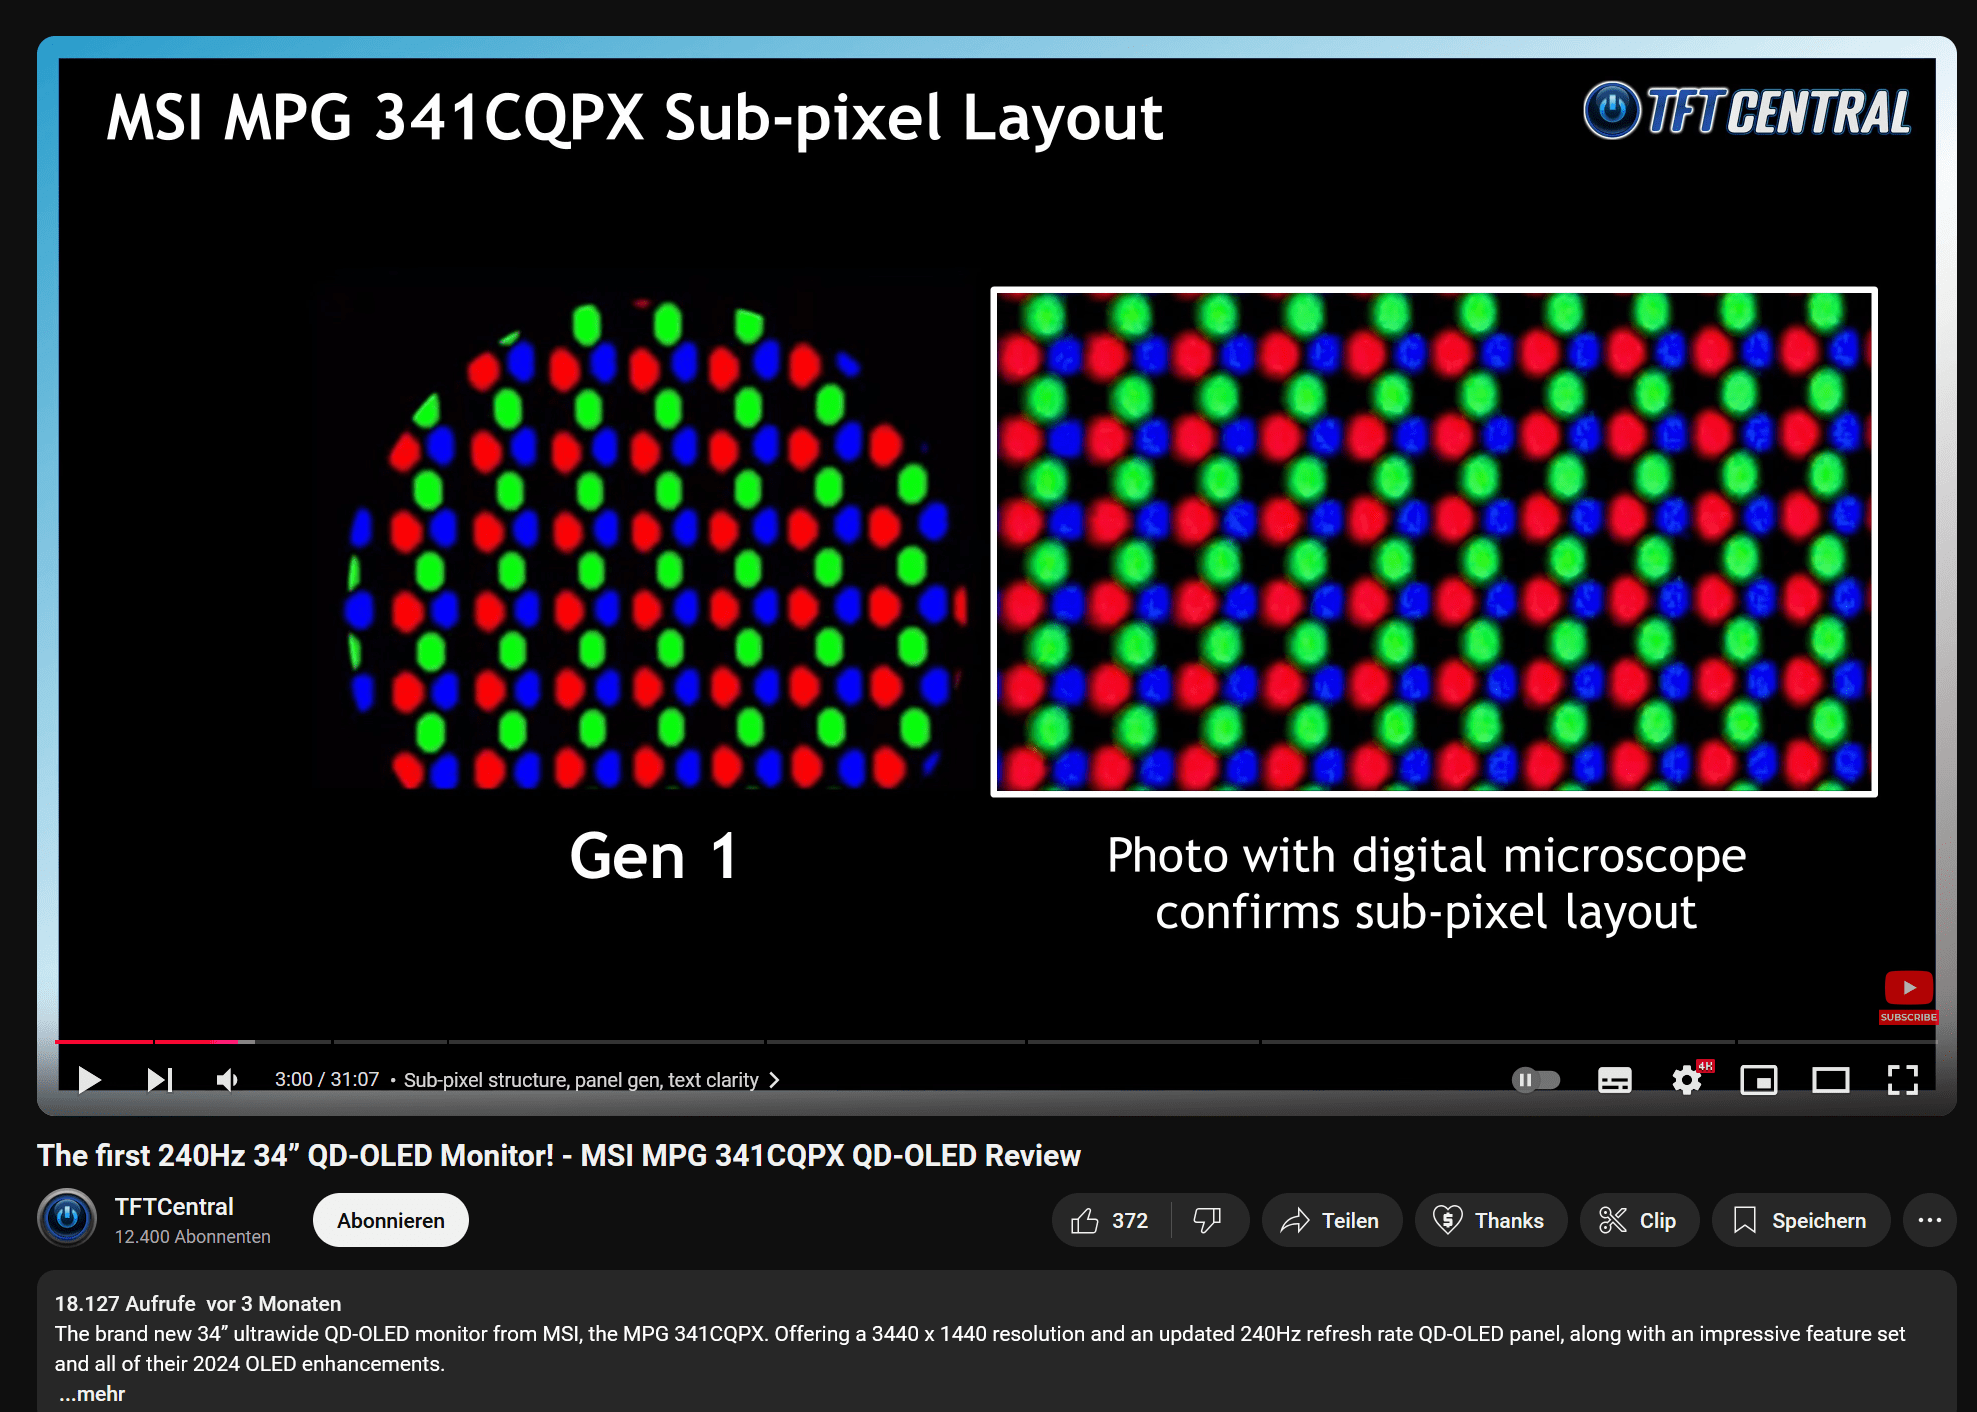Expand description with ...mehr
The width and height of the screenshot is (1977, 1412).
(x=91, y=1394)
